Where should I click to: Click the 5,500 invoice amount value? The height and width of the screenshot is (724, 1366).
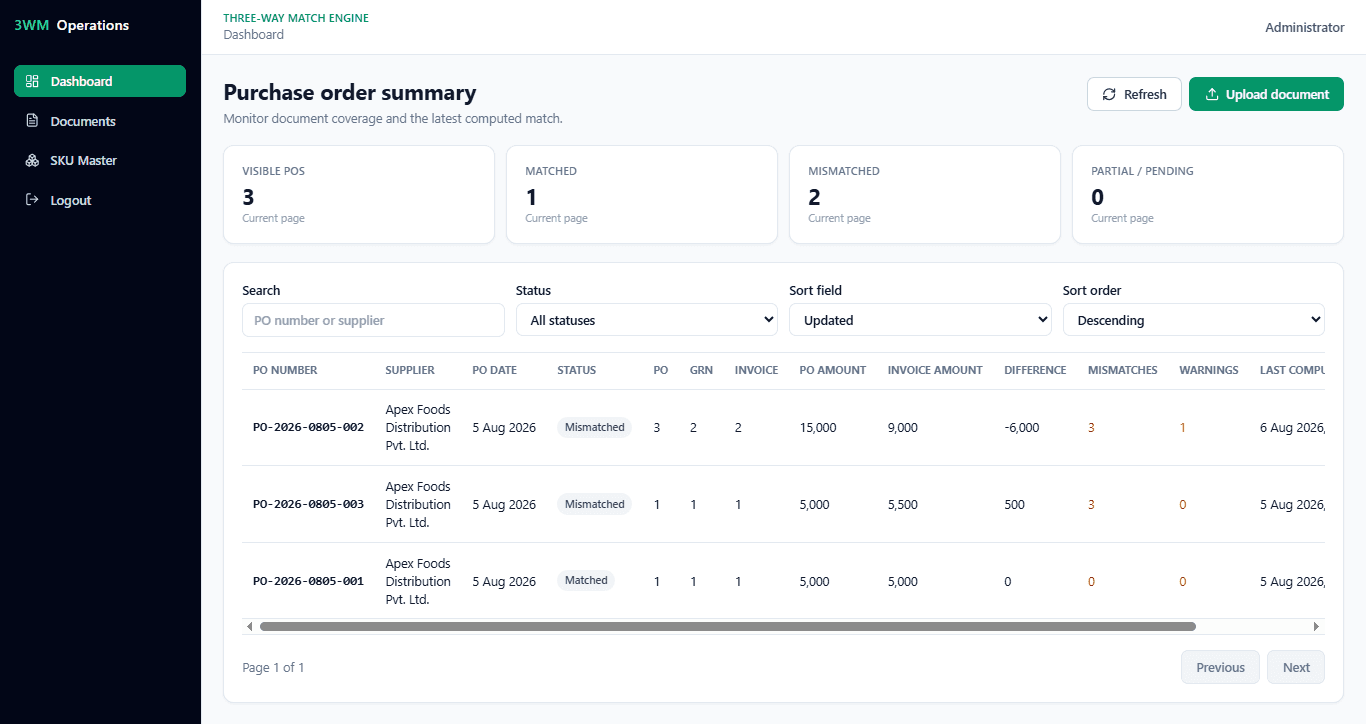pyautogui.click(x=903, y=504)
